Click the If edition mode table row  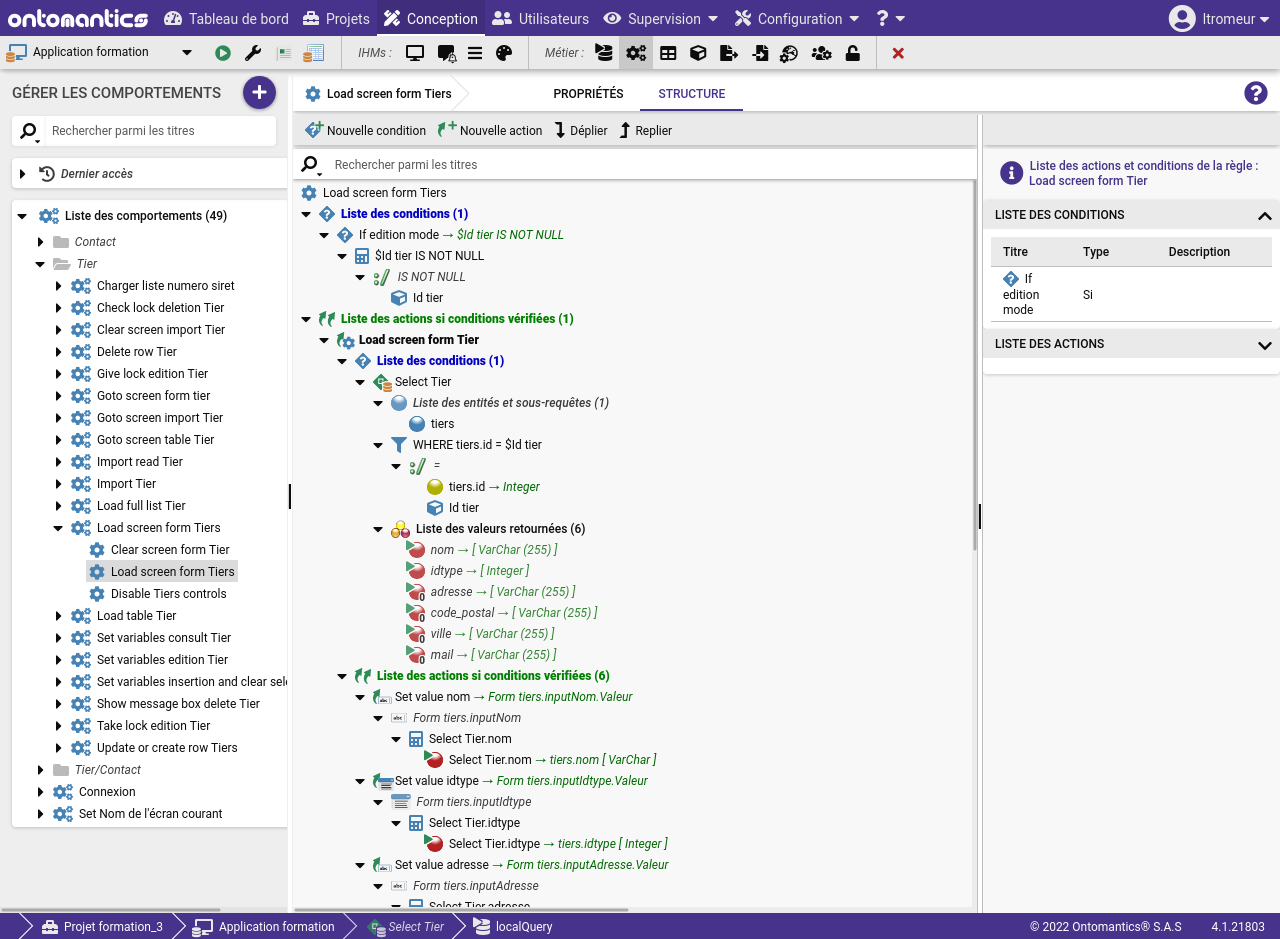[x=1131, y=294]
